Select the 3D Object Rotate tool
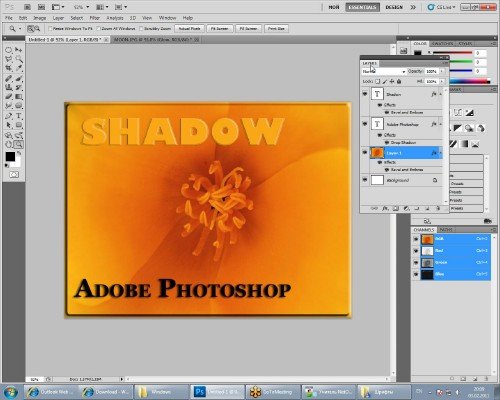500x400 pixels. click(9, 135)
